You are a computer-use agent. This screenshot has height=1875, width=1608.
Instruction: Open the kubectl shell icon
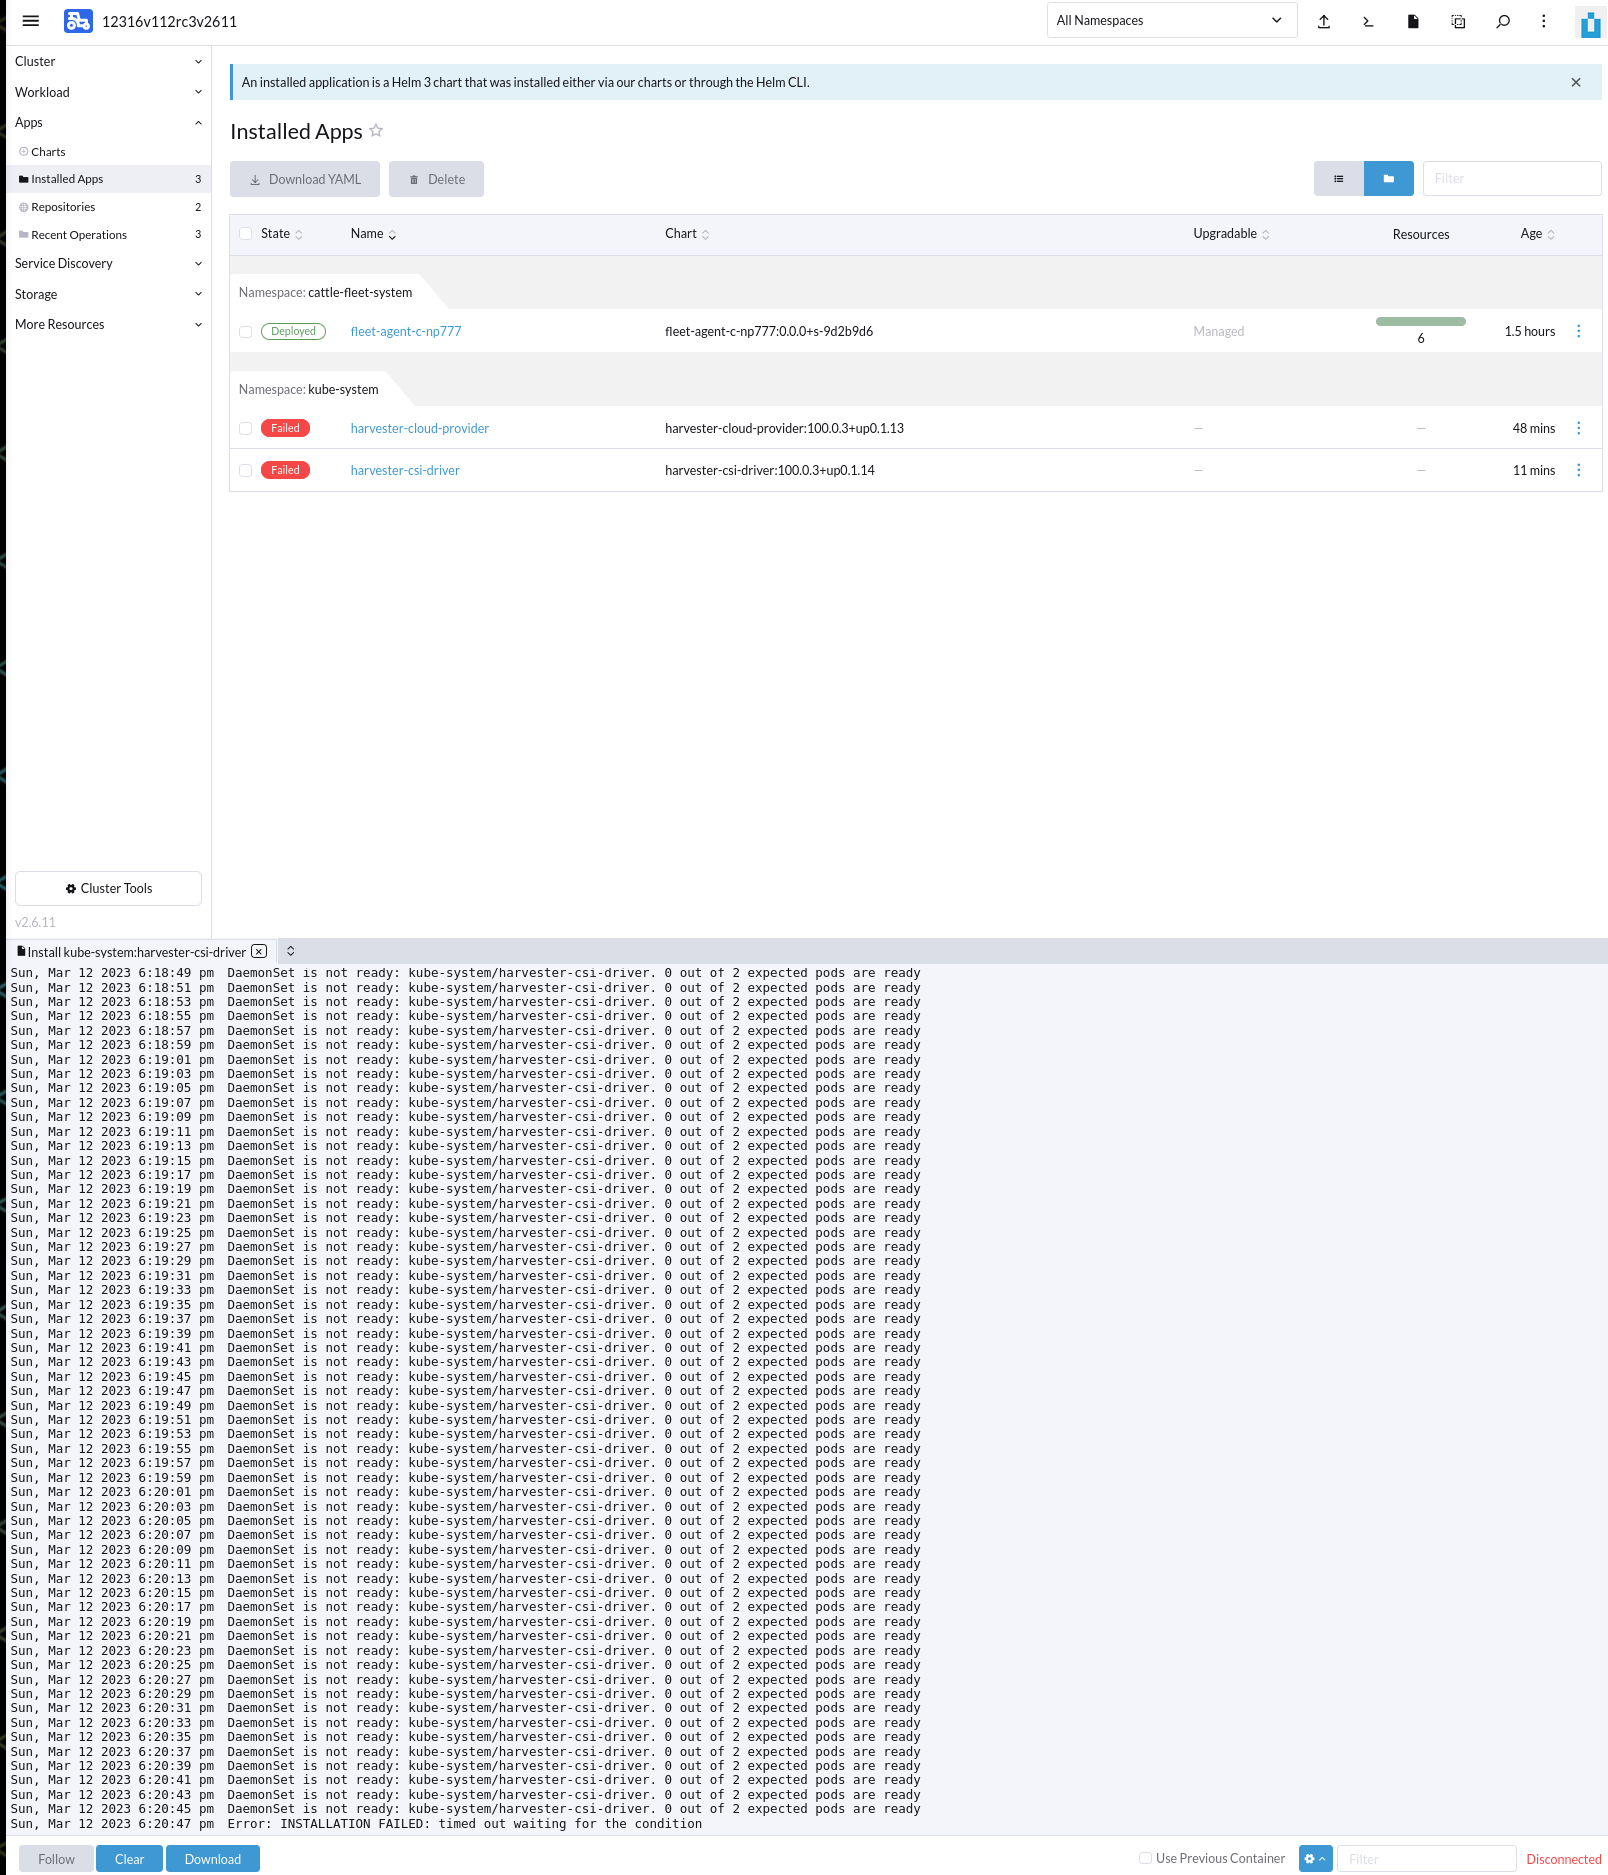coord(1367,21)
